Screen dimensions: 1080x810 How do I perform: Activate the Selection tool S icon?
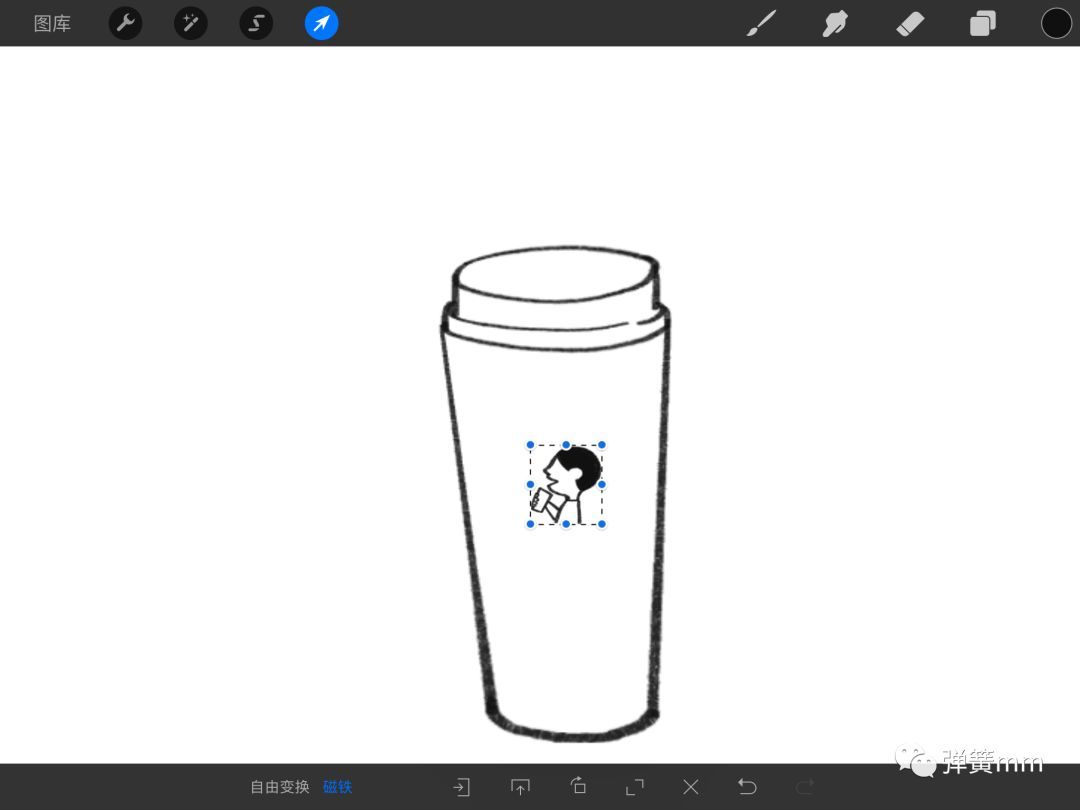pos(256,23)
